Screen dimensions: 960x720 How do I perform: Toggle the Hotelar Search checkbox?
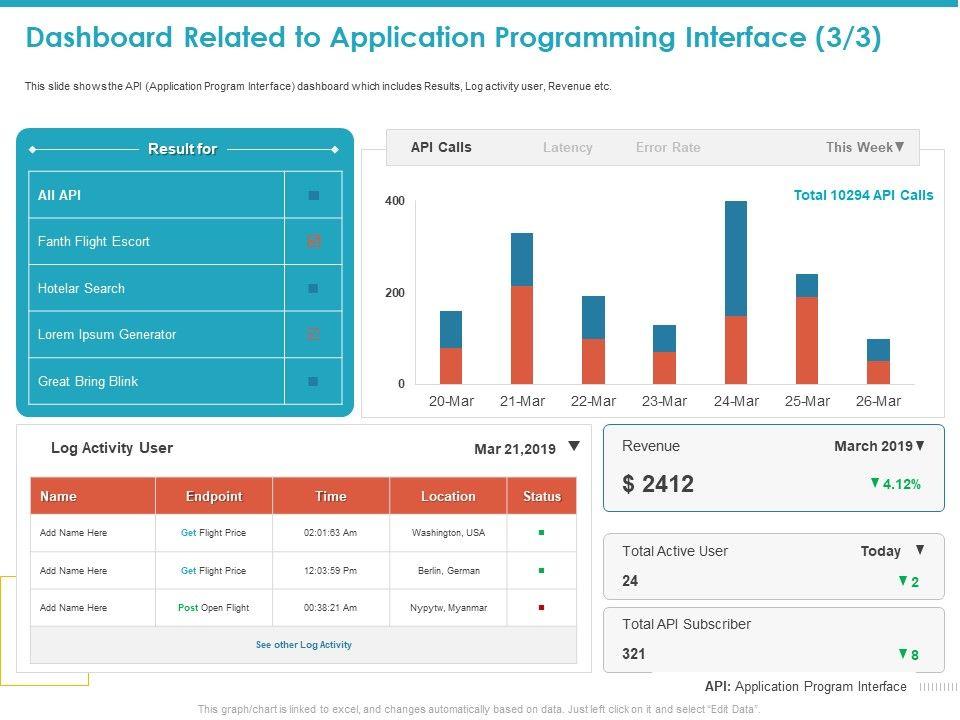tap(313, 289)
